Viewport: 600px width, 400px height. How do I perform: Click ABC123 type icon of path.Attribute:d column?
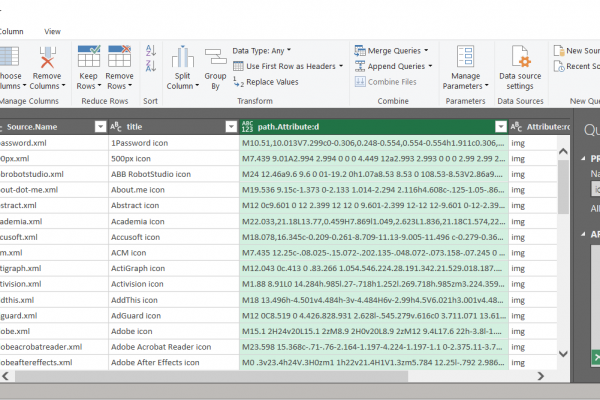(x=247, y=127)
